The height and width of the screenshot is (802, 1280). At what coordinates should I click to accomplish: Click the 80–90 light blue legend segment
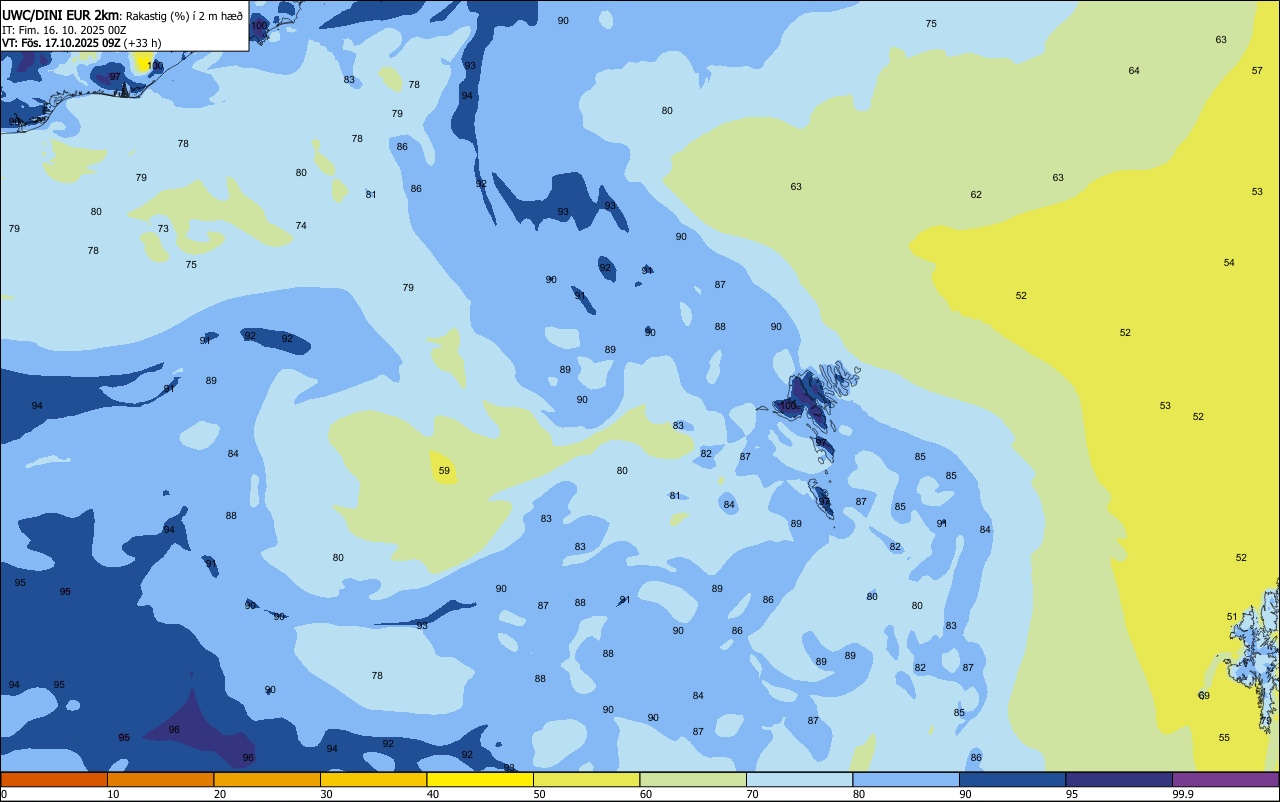pyautogui.click(x=906, y=779)
